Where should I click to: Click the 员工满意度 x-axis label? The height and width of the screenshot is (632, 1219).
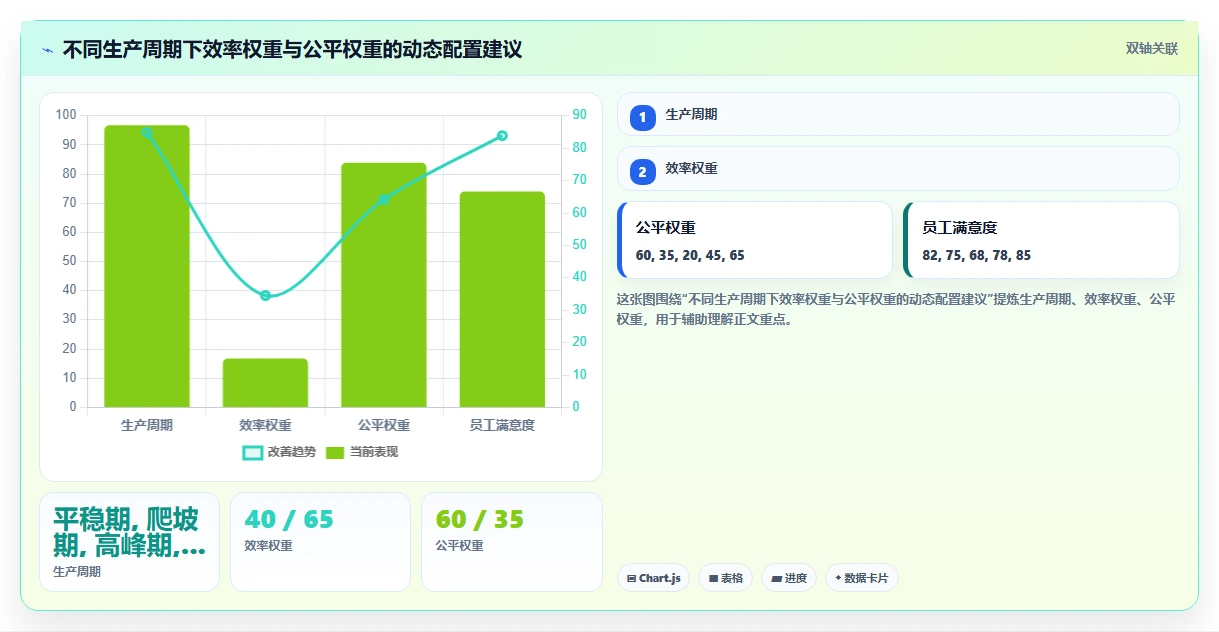point(502,425)
